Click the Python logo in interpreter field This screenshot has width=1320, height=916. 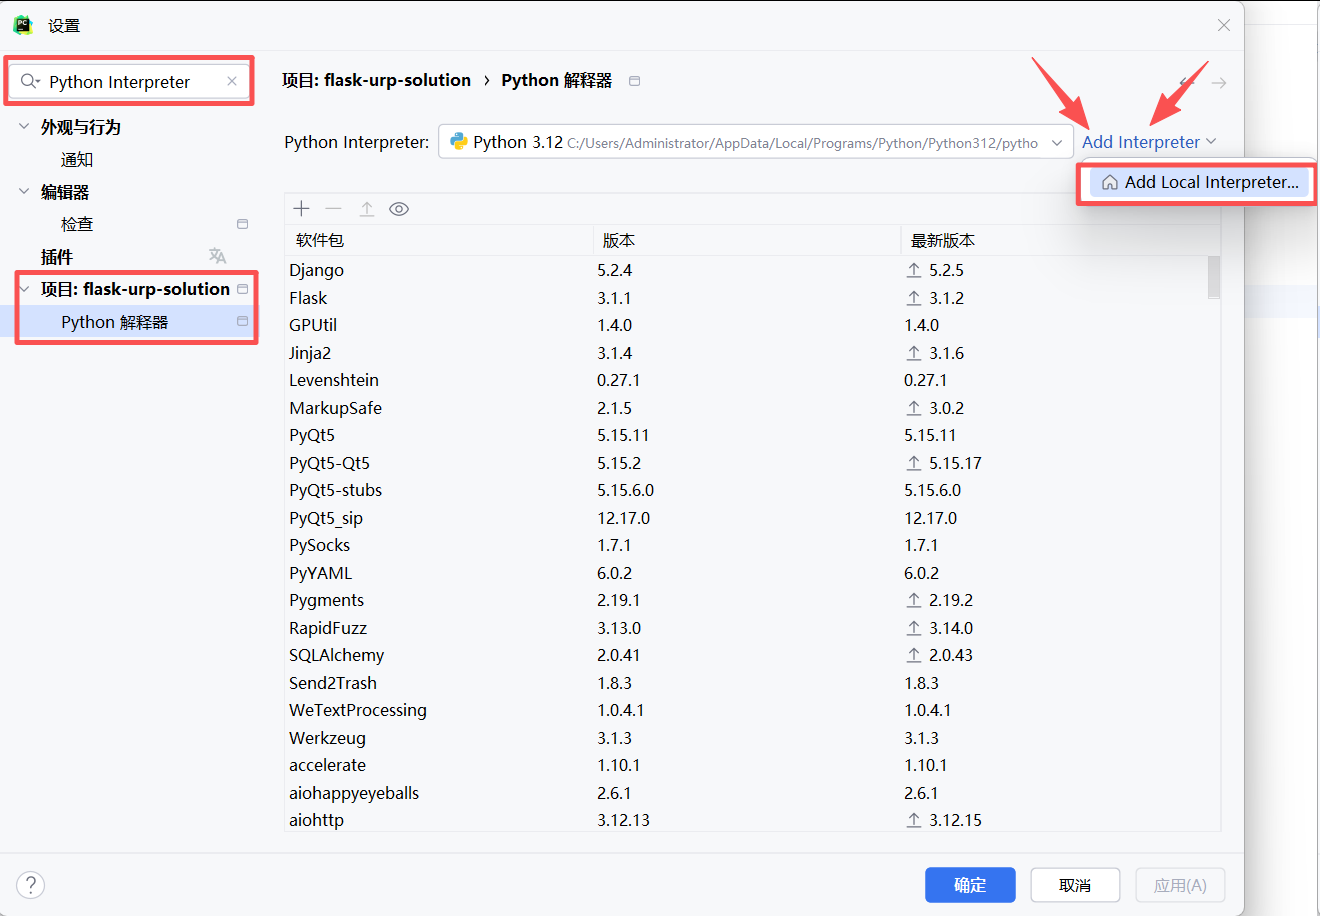tap(459, 142)
